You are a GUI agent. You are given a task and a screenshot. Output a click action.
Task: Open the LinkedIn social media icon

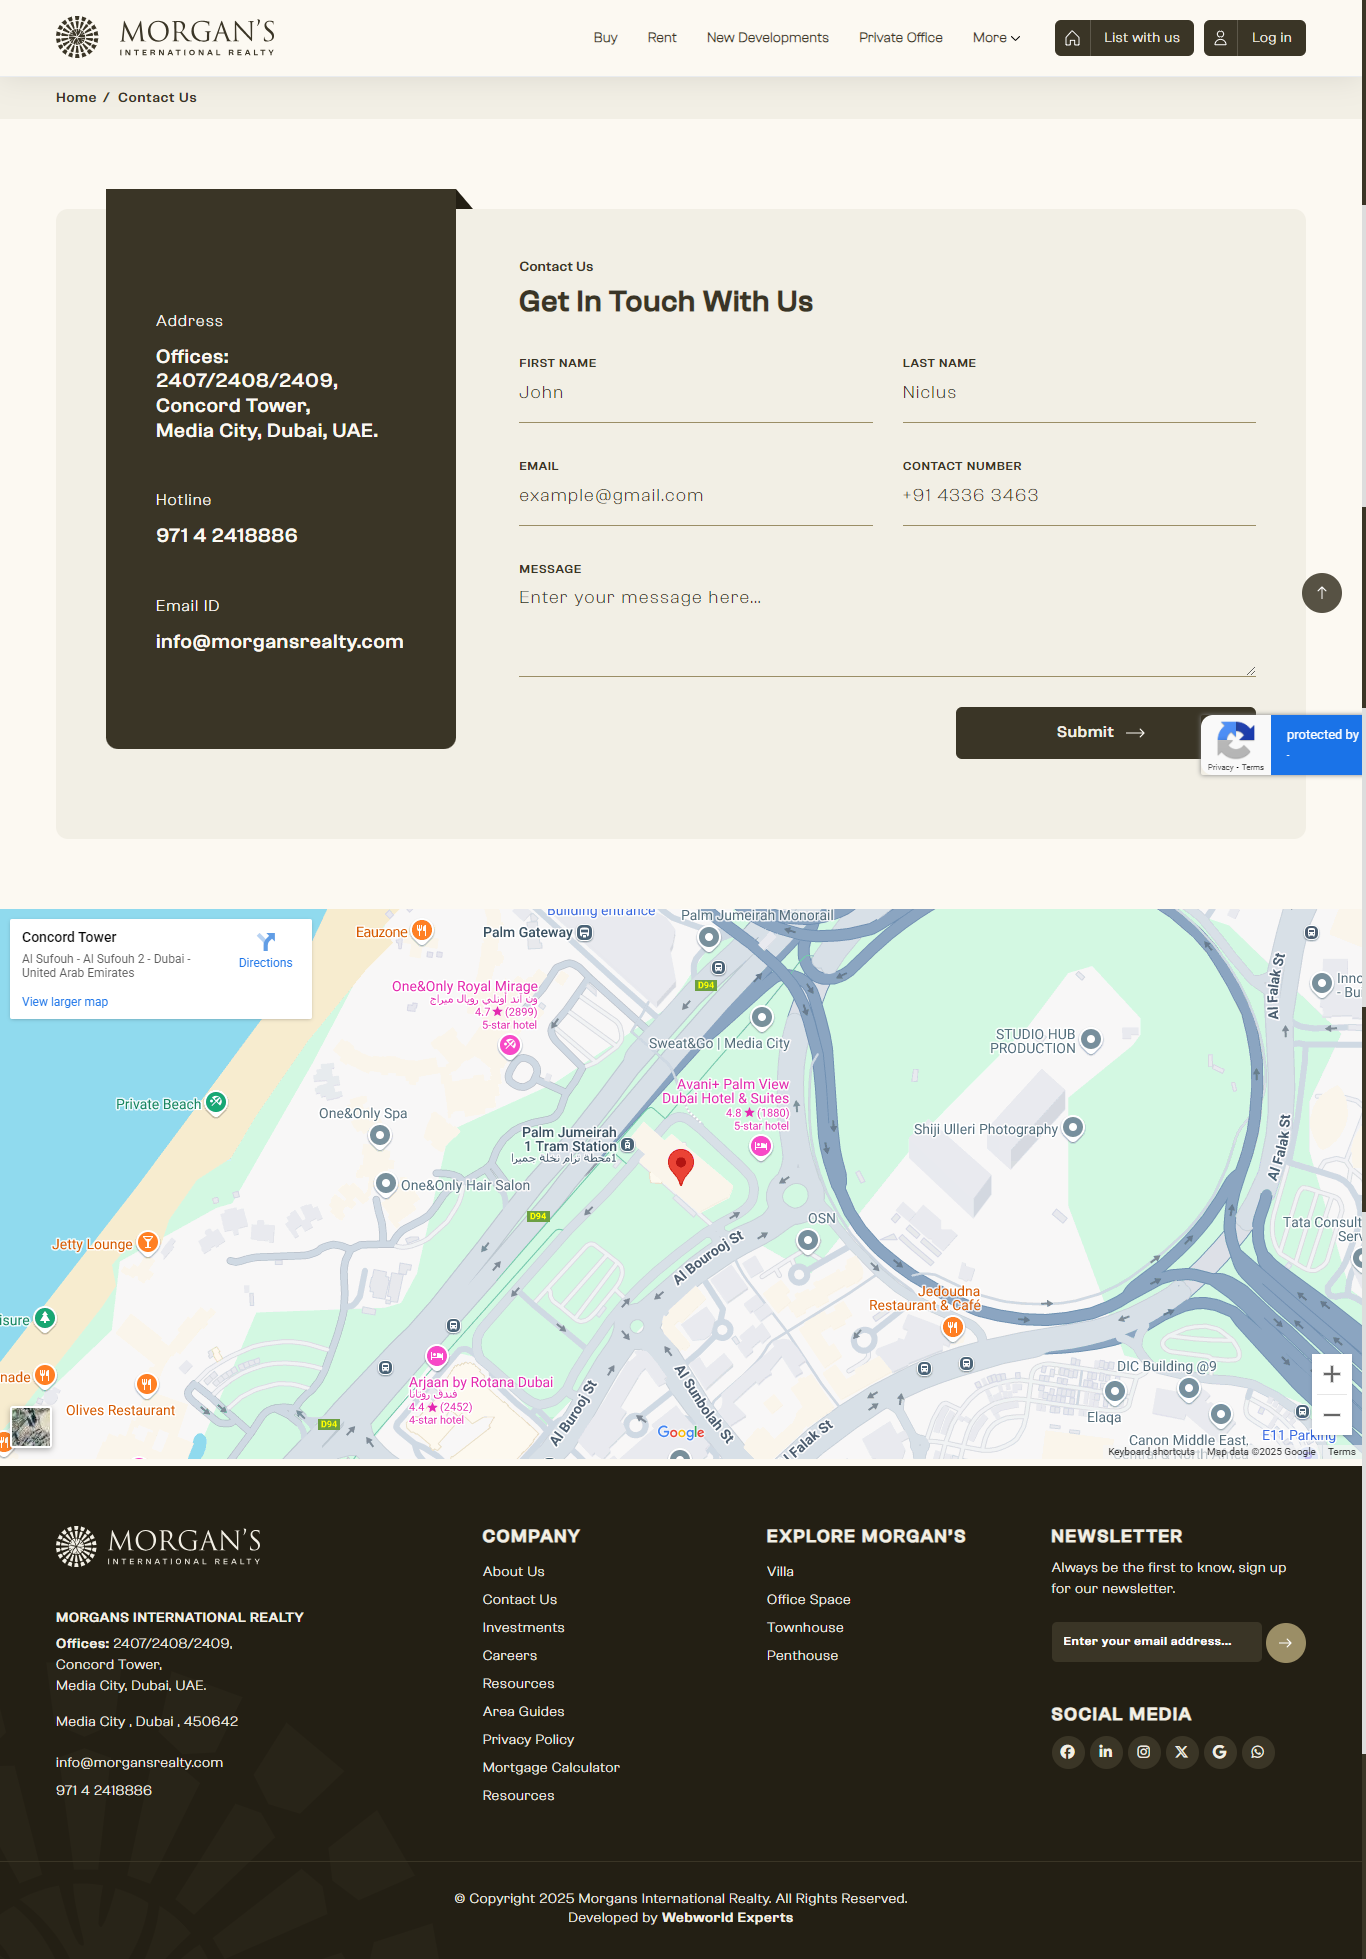pos(1106,1752)
